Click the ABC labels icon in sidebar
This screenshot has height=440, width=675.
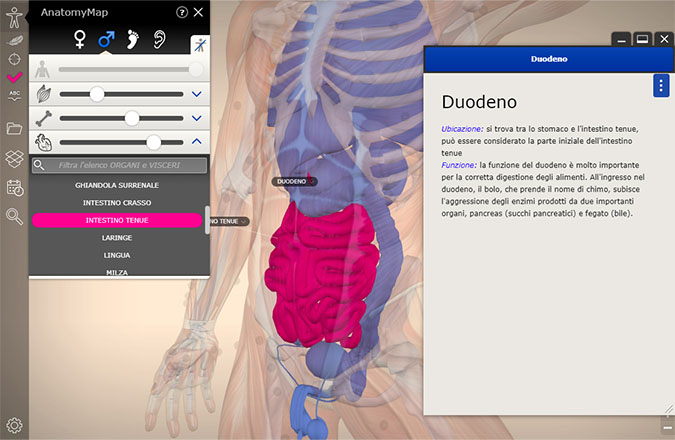14,95
